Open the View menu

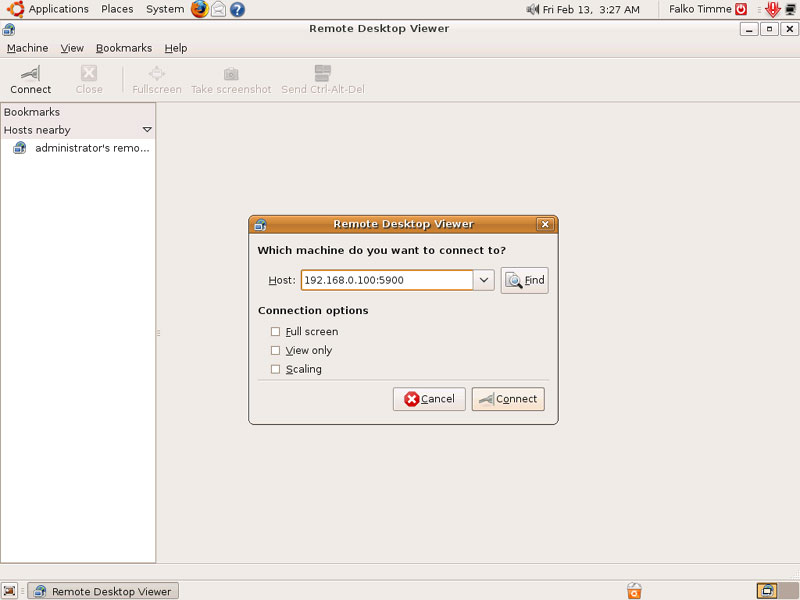coord(72,48)
